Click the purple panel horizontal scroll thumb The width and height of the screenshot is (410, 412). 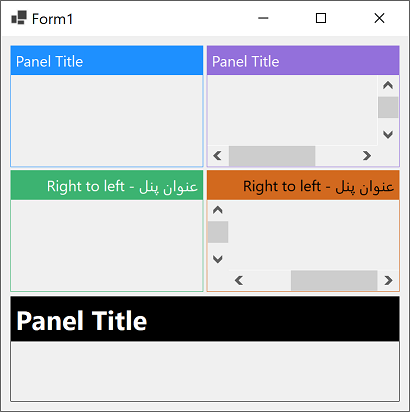coord(272,156)
